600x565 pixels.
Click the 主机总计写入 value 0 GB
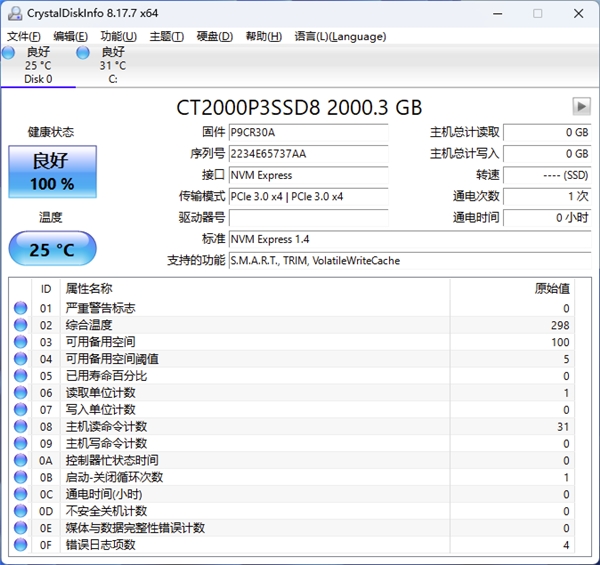(547, 154)
